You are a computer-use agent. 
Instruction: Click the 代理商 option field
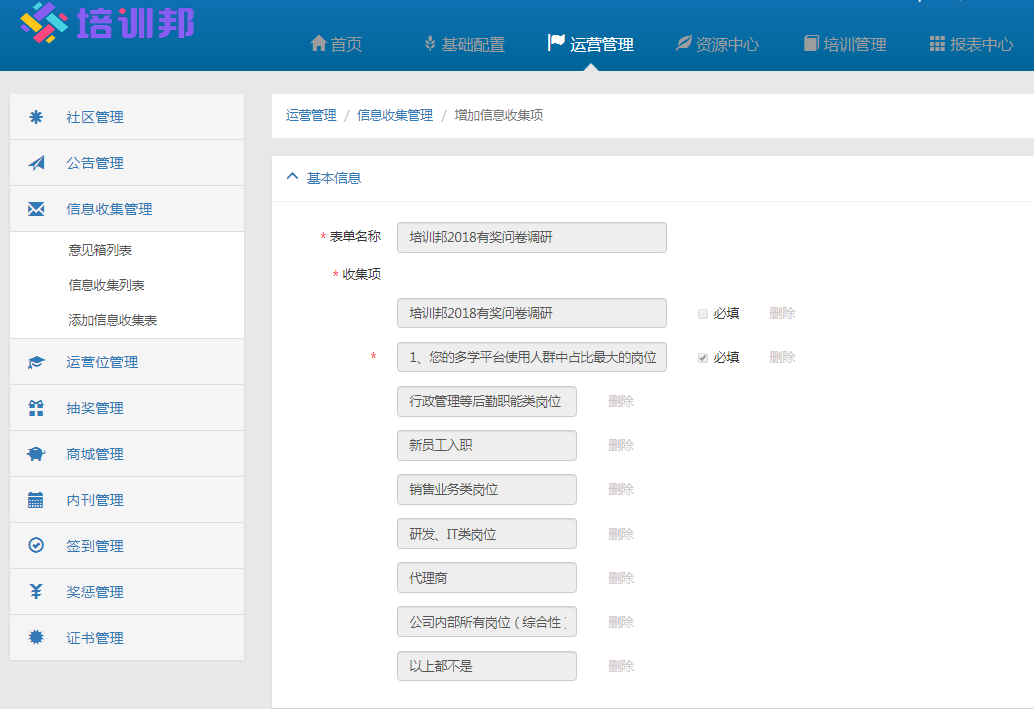click(487, 578)
